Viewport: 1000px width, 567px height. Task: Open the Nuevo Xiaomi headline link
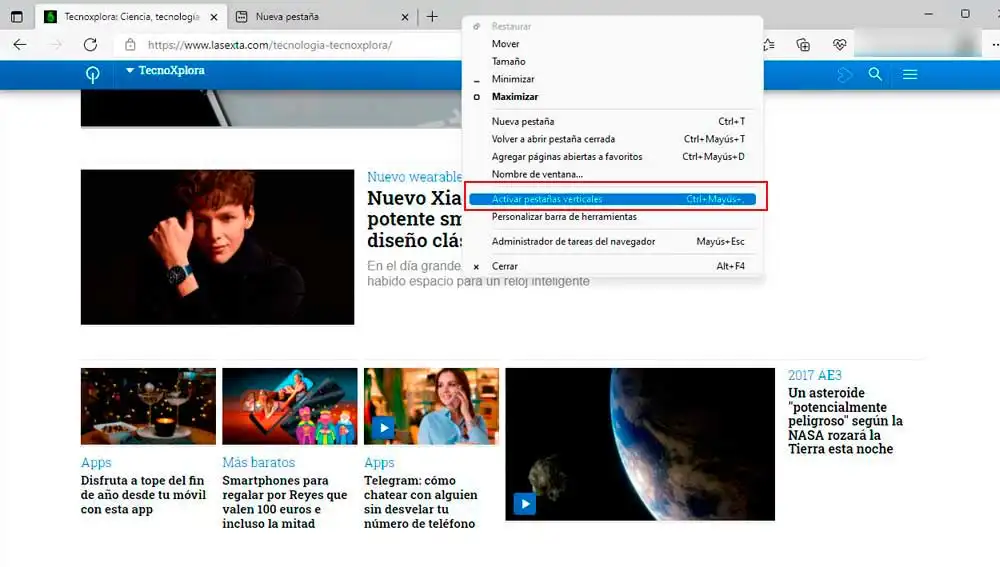(x=415, y=219)
